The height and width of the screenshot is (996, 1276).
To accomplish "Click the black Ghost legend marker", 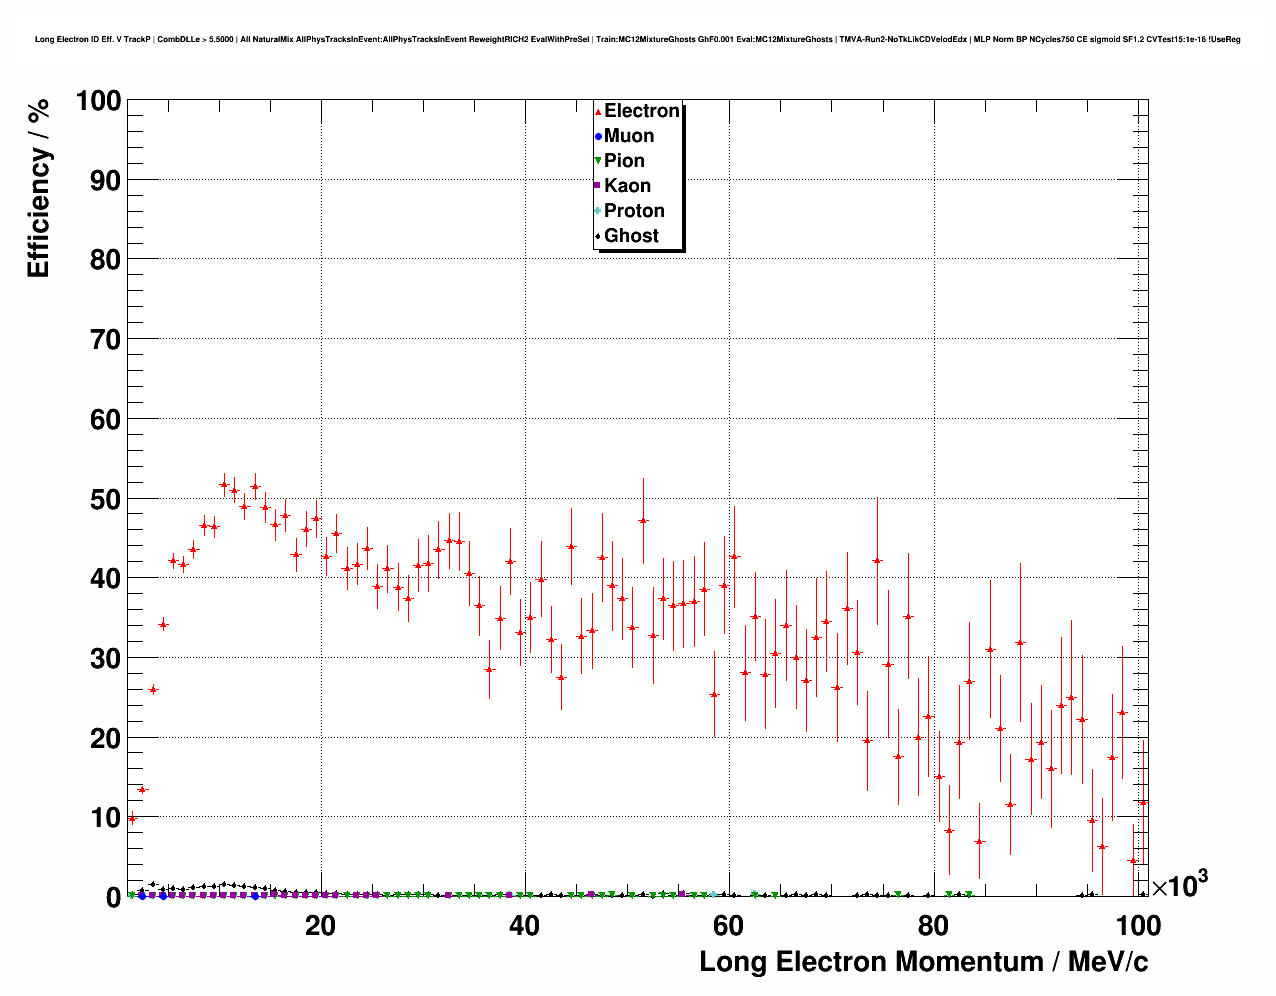I will point(598,237).
